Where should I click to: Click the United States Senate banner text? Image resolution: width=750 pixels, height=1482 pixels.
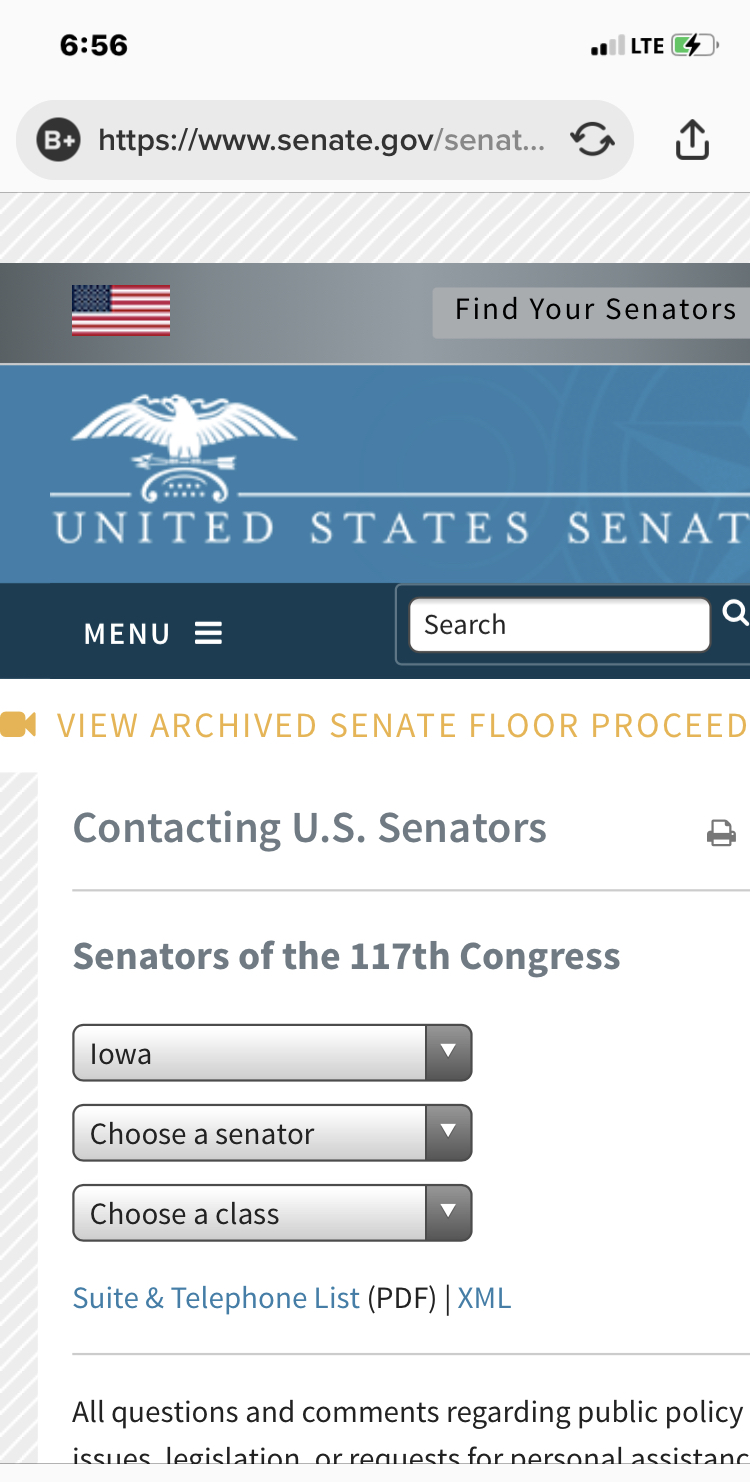click(402, 528)
